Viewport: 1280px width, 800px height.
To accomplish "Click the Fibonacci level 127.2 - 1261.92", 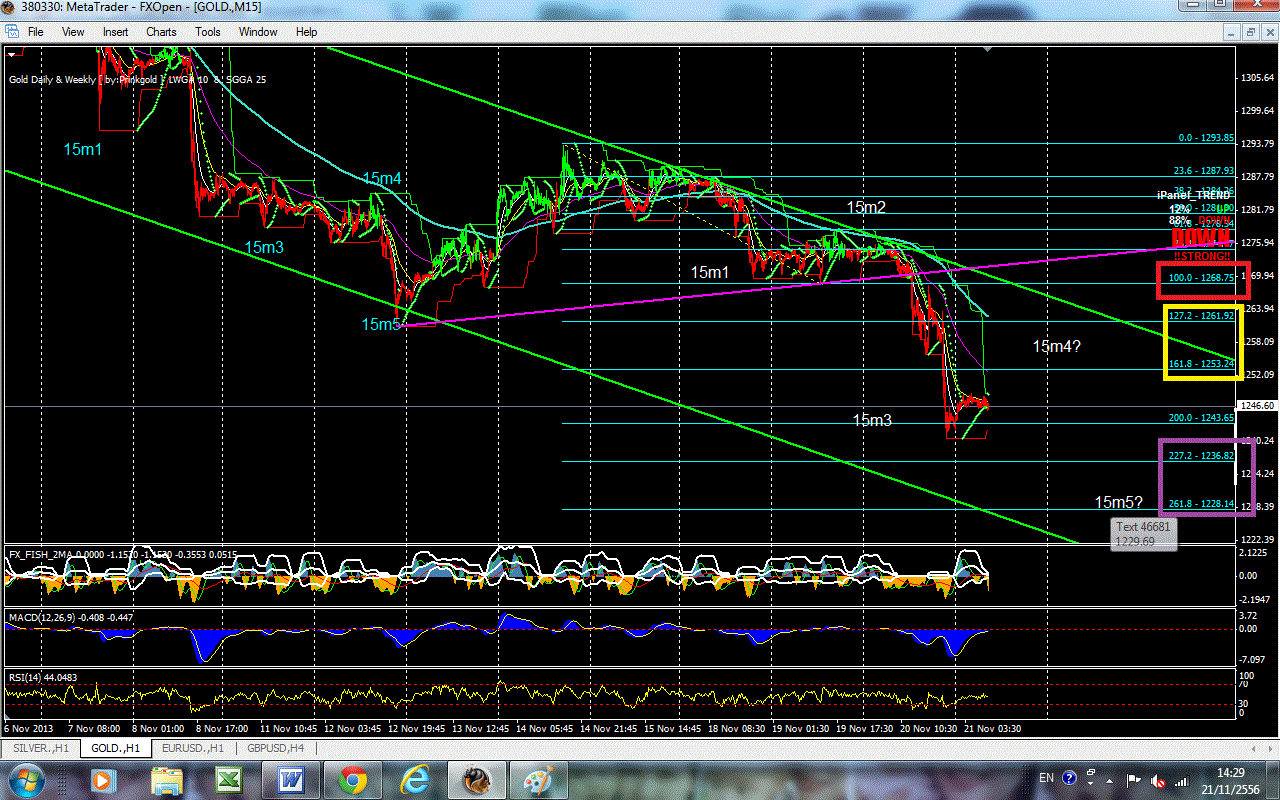I will tap(1202, 315).
